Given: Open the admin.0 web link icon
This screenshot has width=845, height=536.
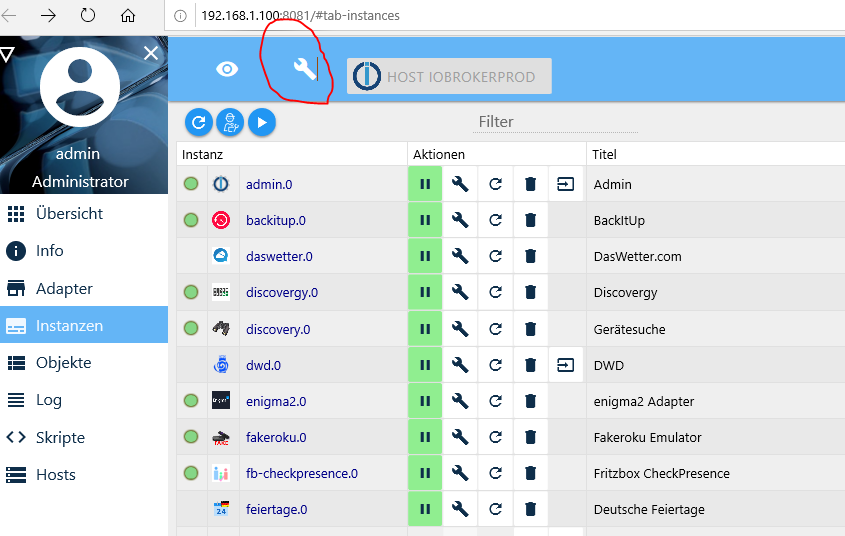Looking at the screenshot, I should 565,184.
